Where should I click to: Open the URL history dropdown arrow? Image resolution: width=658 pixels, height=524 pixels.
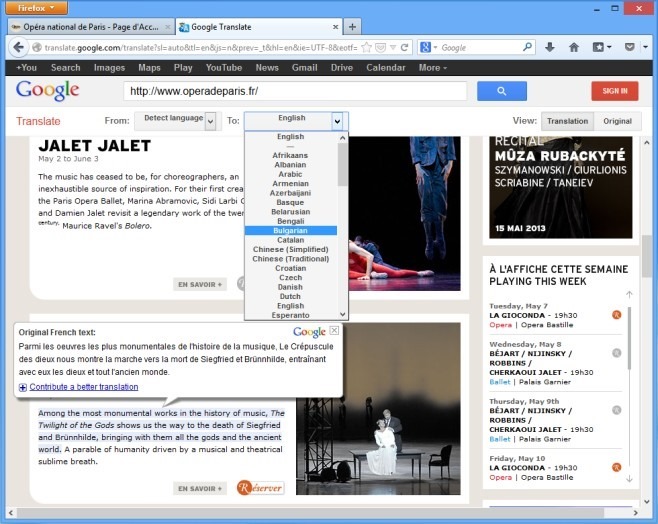click(x=393, y=47)
